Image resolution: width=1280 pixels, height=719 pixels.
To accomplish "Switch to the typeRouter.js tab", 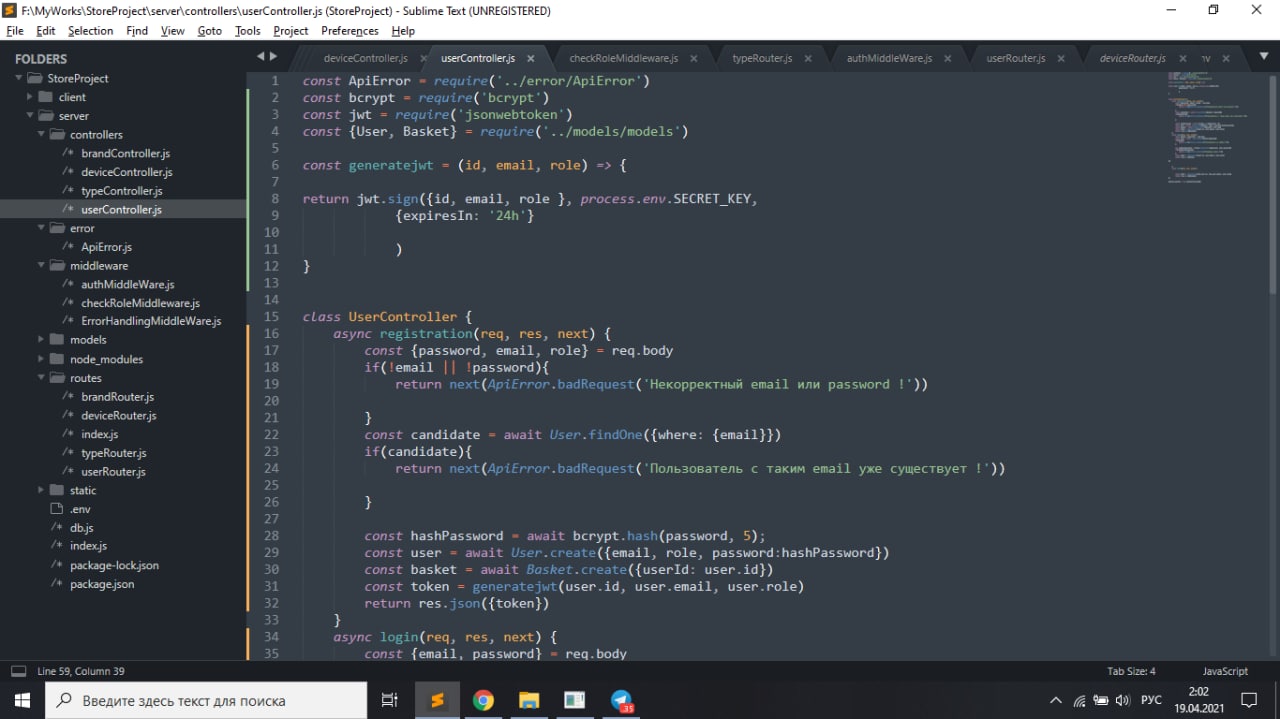I will (x=762, y=58).
